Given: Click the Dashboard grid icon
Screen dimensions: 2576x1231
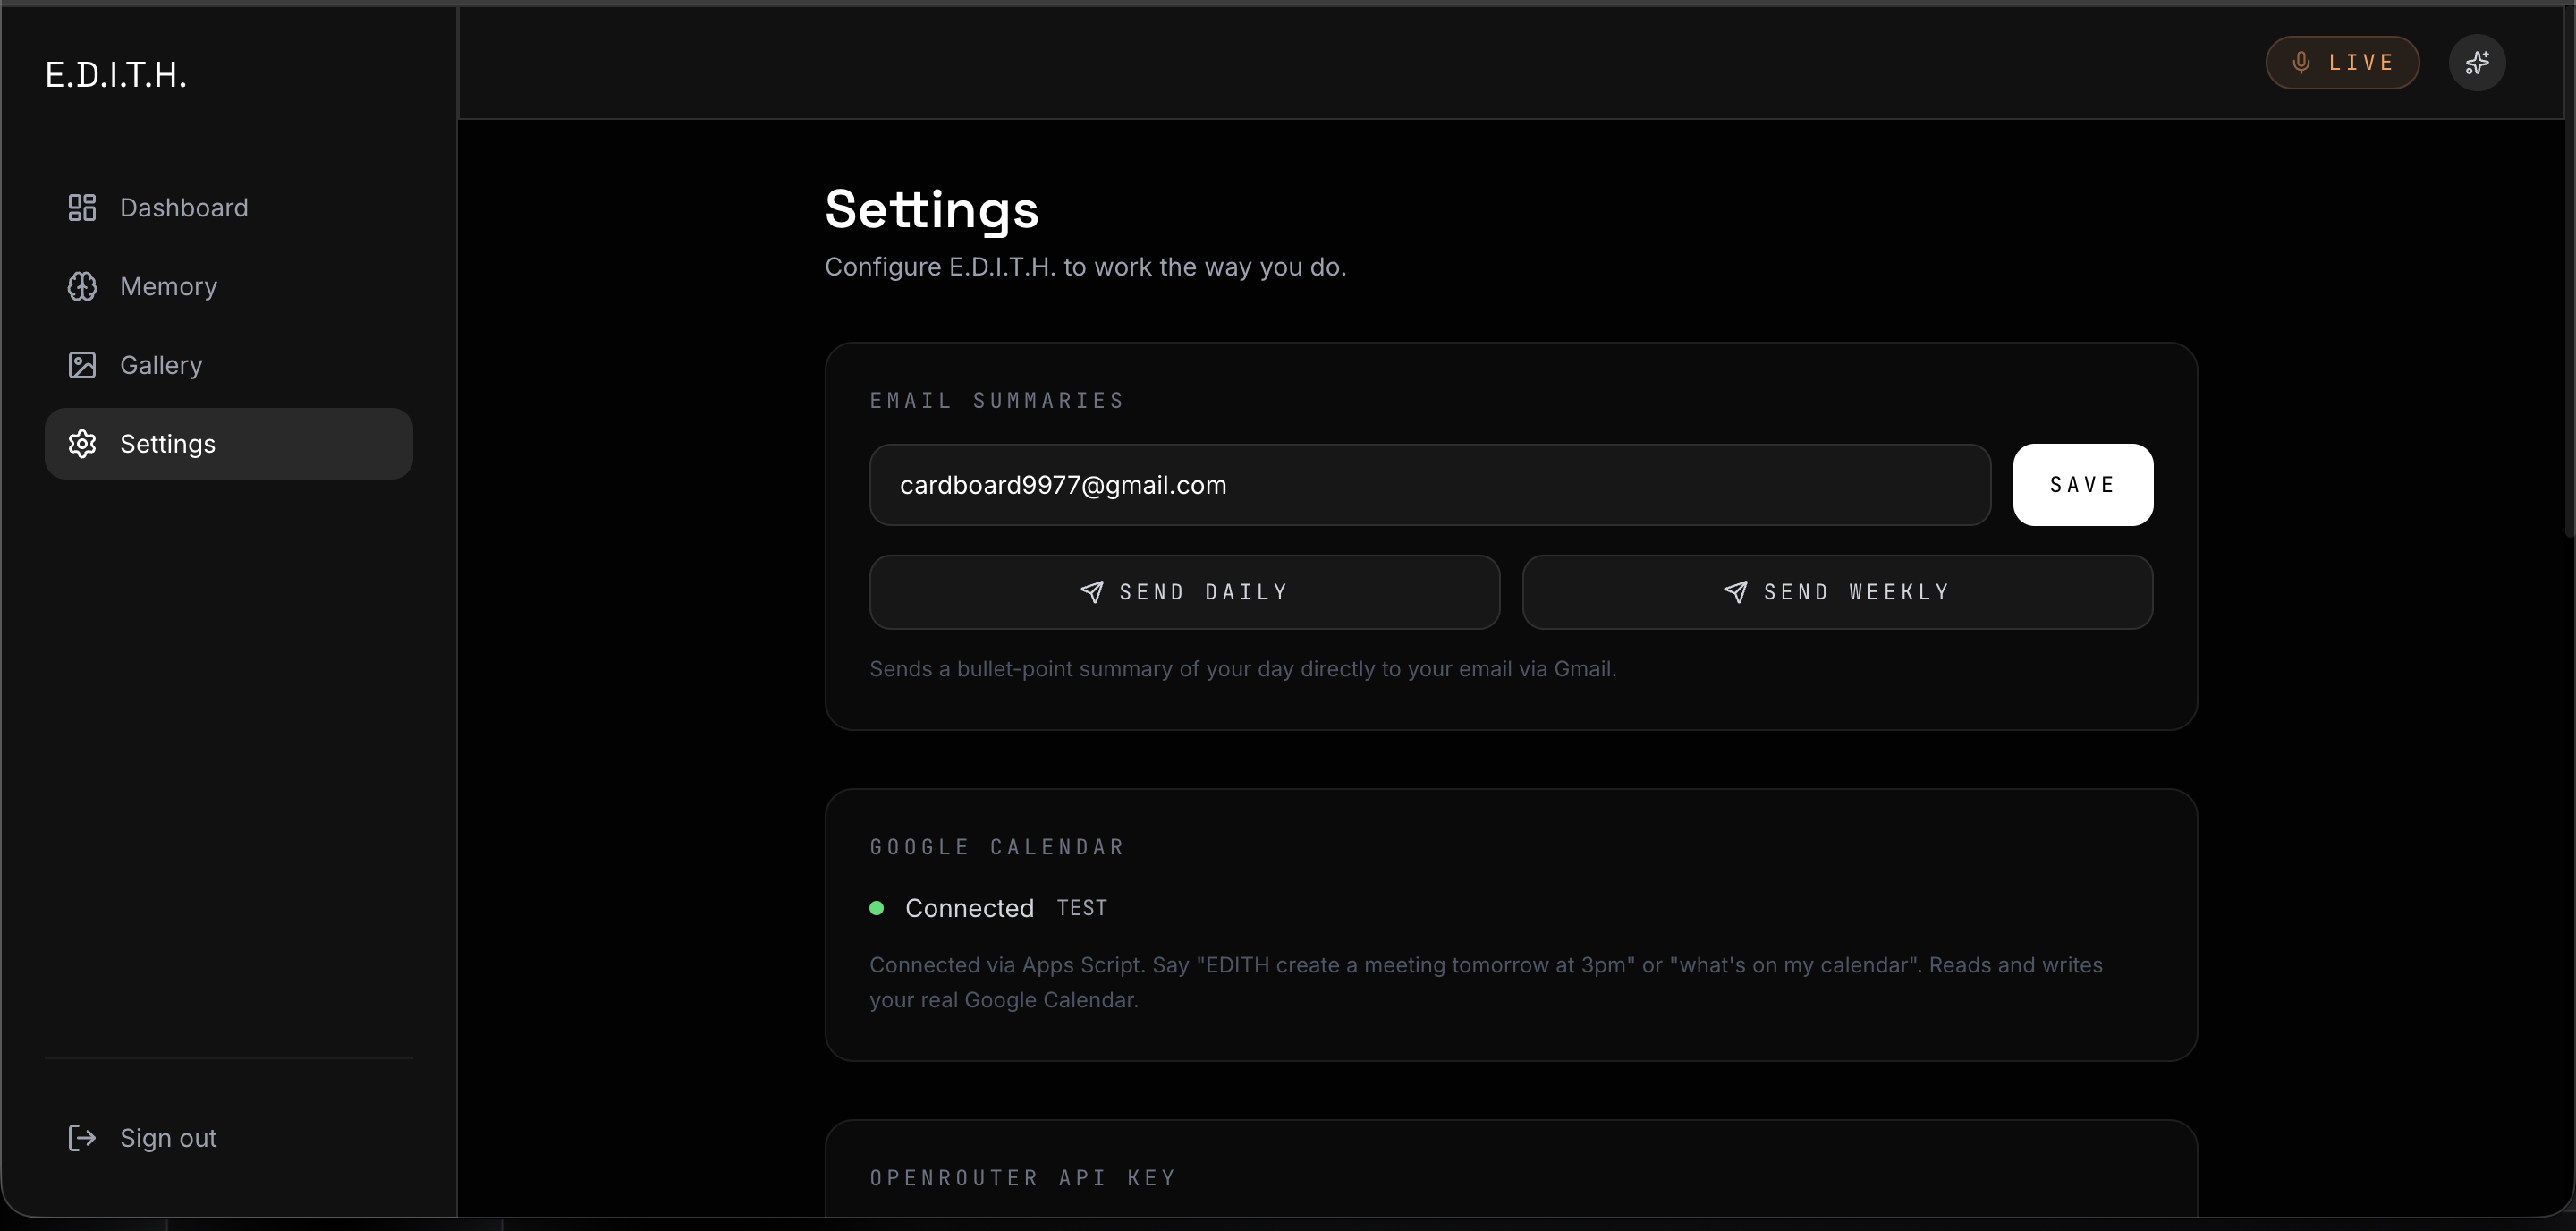Looking at the screenshot, I should click(82, 207).
